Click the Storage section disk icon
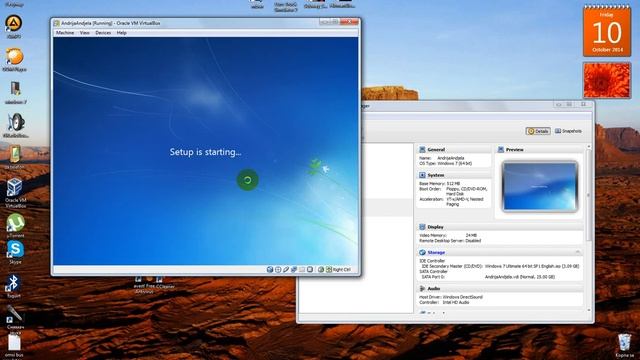Image resolution: width=640 pixels, height=360 pixels. pyautogui.click(x=422, y=253)
